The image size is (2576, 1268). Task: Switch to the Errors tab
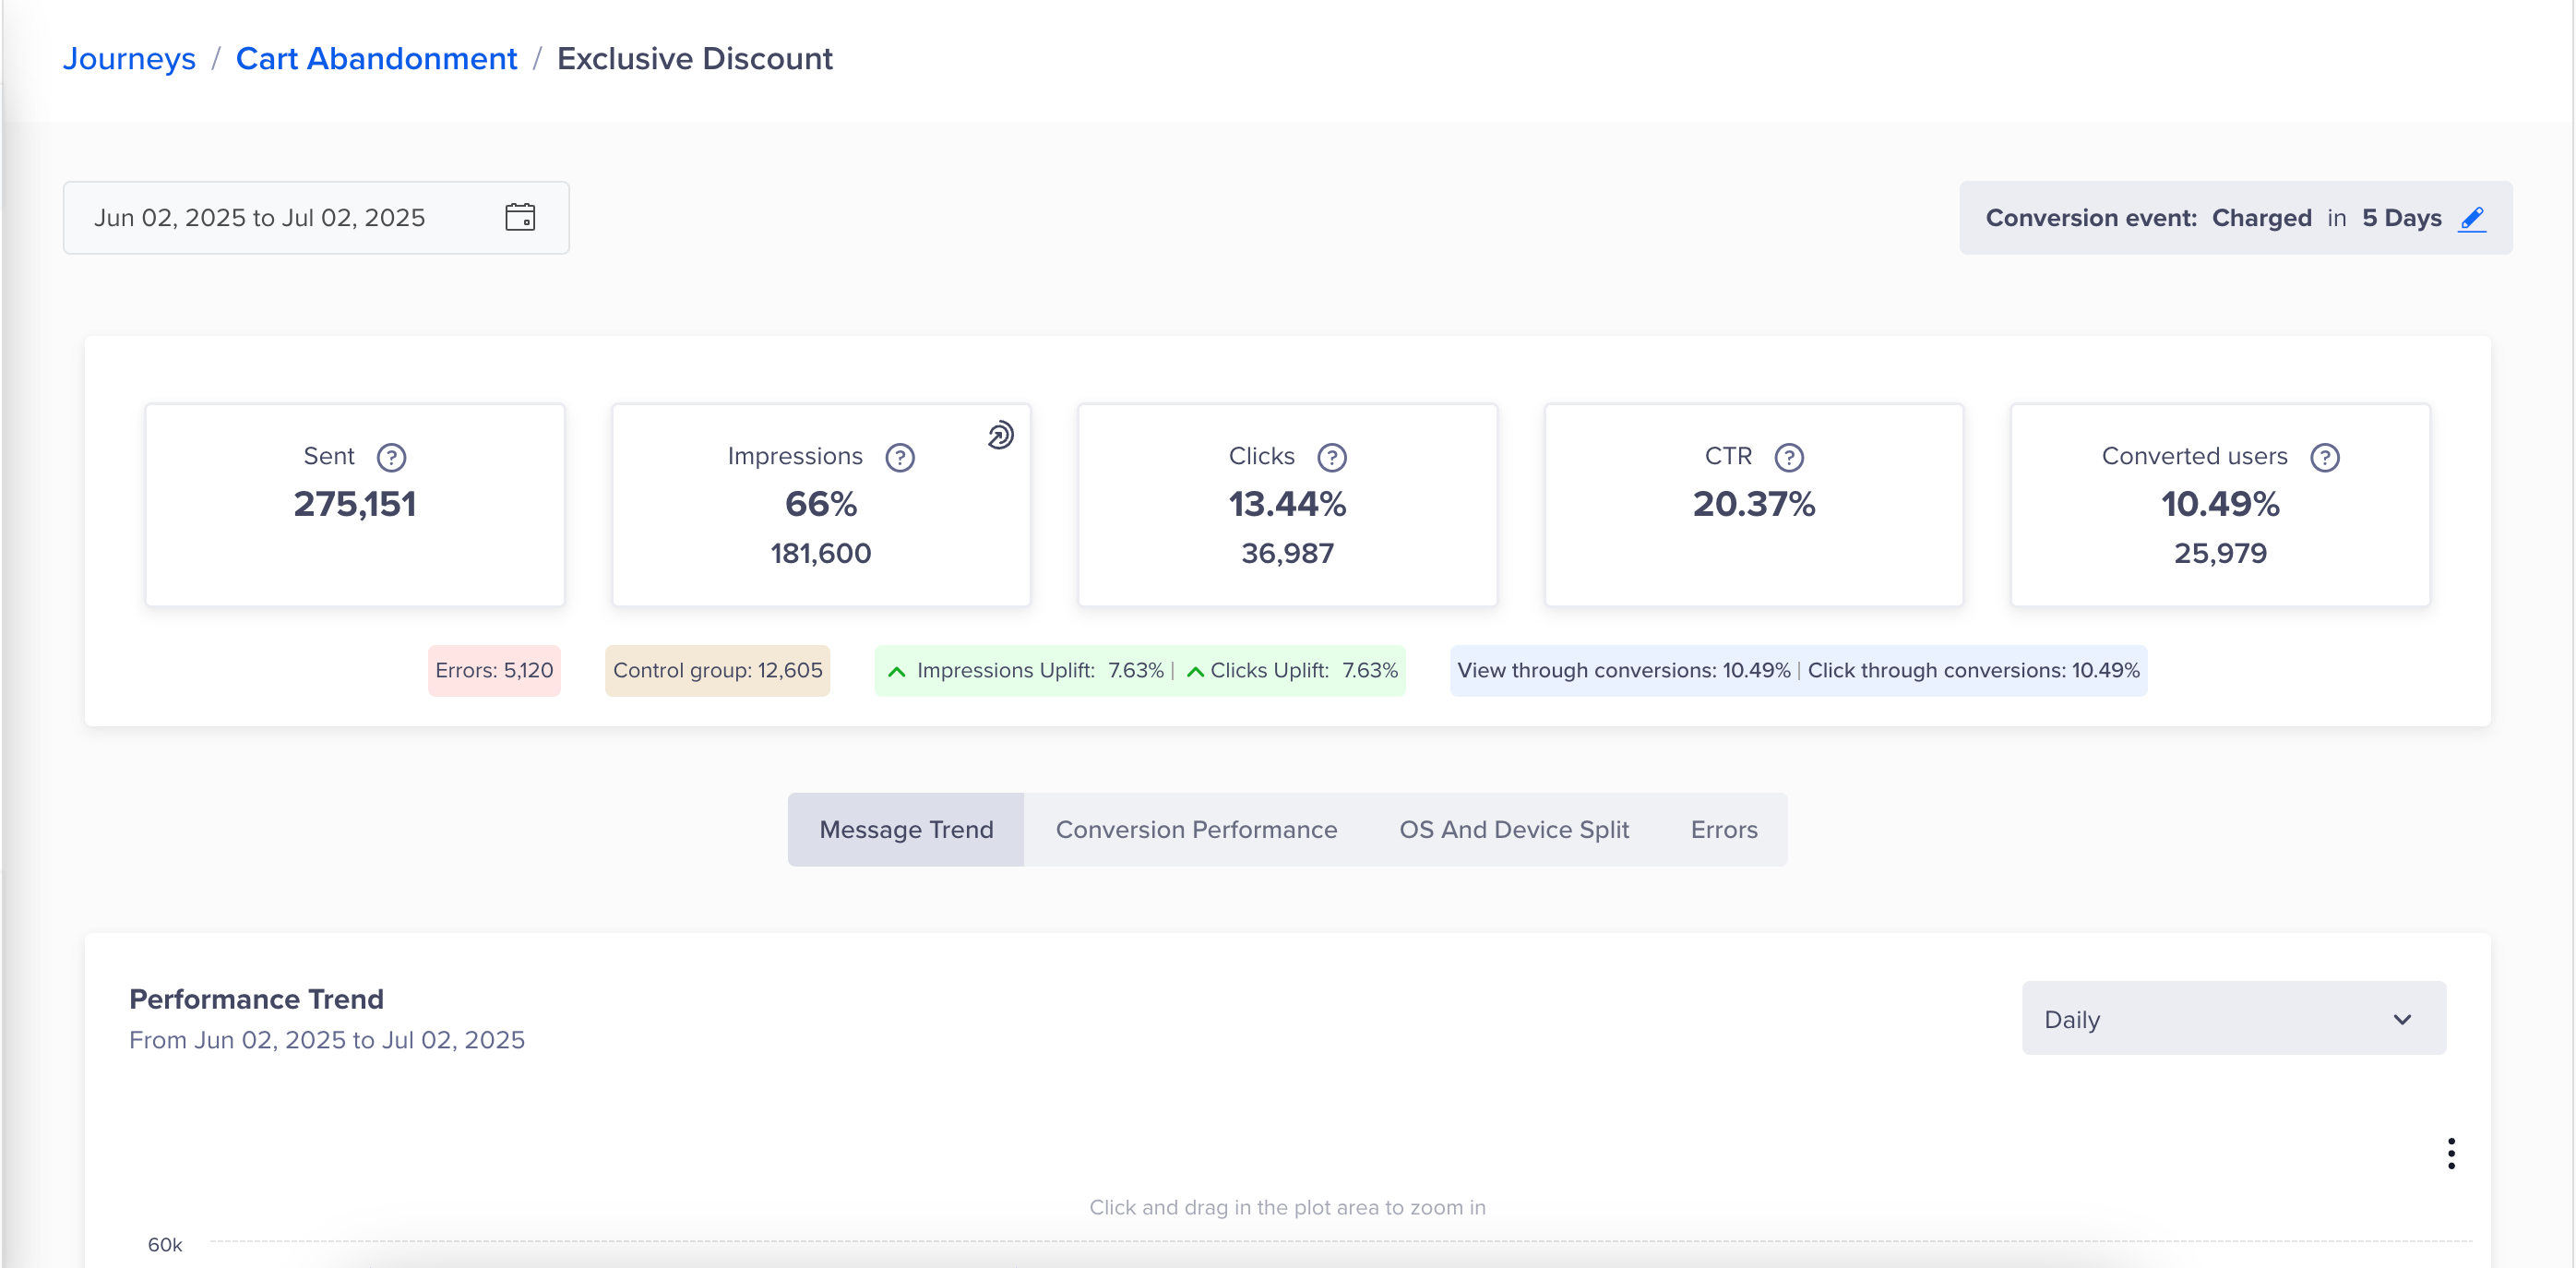click(1723, 829)
